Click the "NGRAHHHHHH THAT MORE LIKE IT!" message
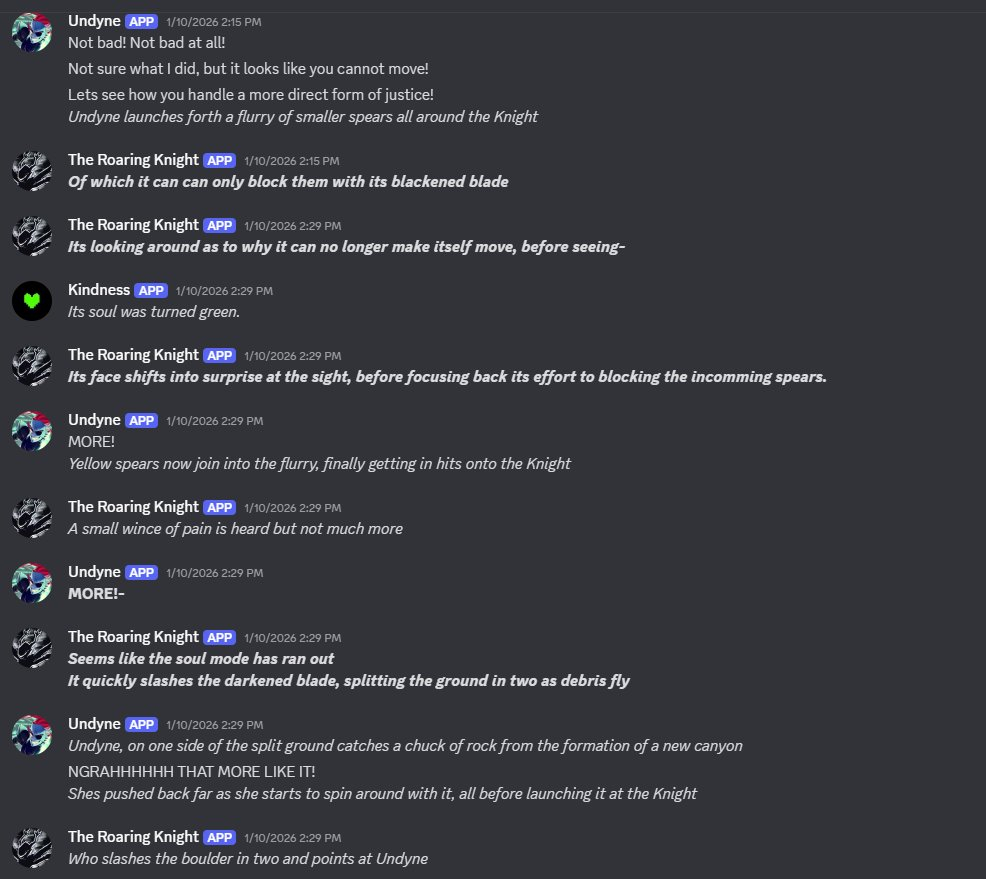The height and width of the screenshot is (879, 986). pyautogui.click(x=191, y=771)
